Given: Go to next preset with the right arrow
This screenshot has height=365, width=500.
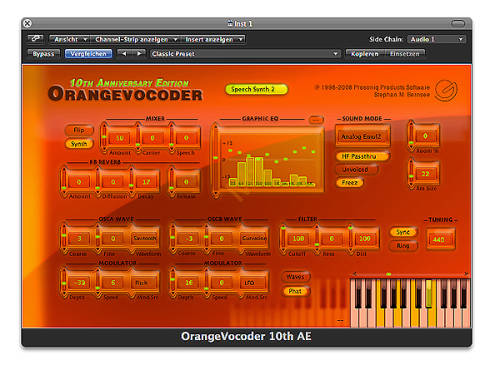Looking at the screenshot, I should [139, 54].
